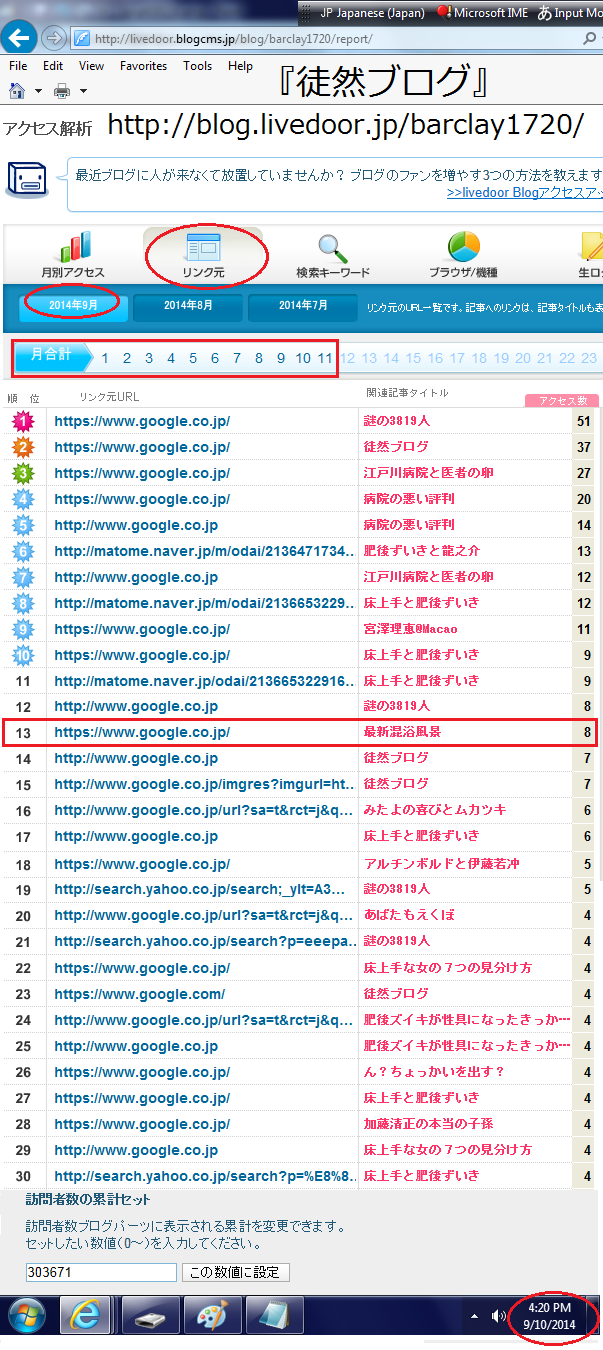Open the Help menu
The height and width of the screenshot is (1350, 603).
240,66
